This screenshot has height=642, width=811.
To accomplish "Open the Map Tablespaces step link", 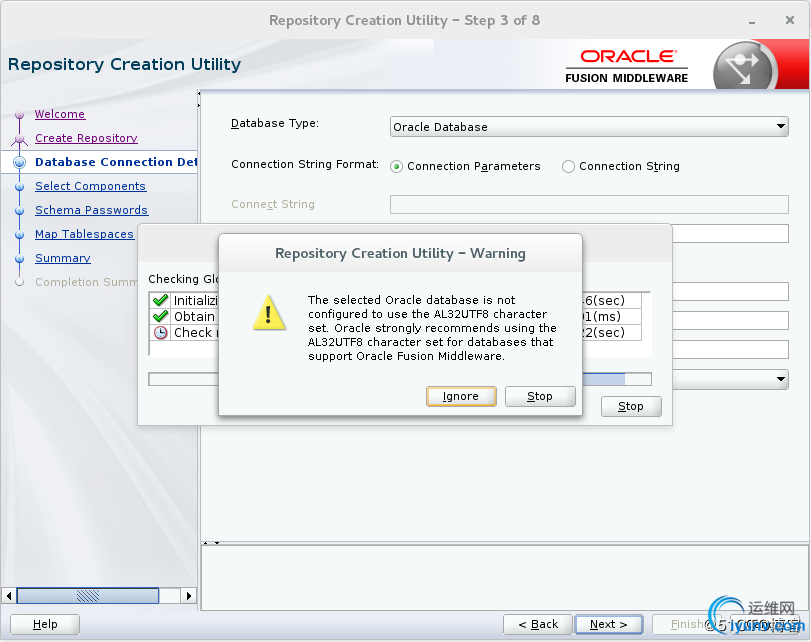I will pyautogui.click(x=84, y=234).
